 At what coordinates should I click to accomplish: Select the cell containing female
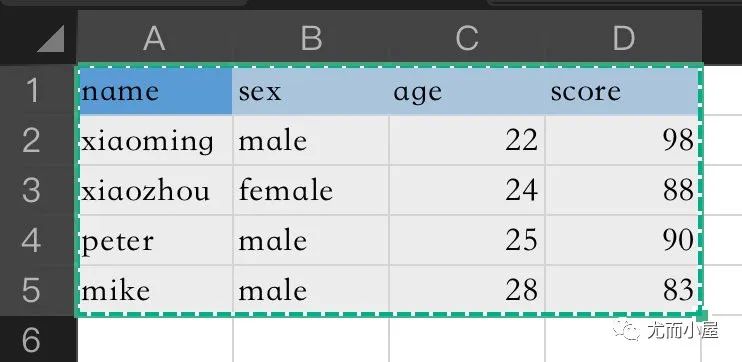click(311, 190)
